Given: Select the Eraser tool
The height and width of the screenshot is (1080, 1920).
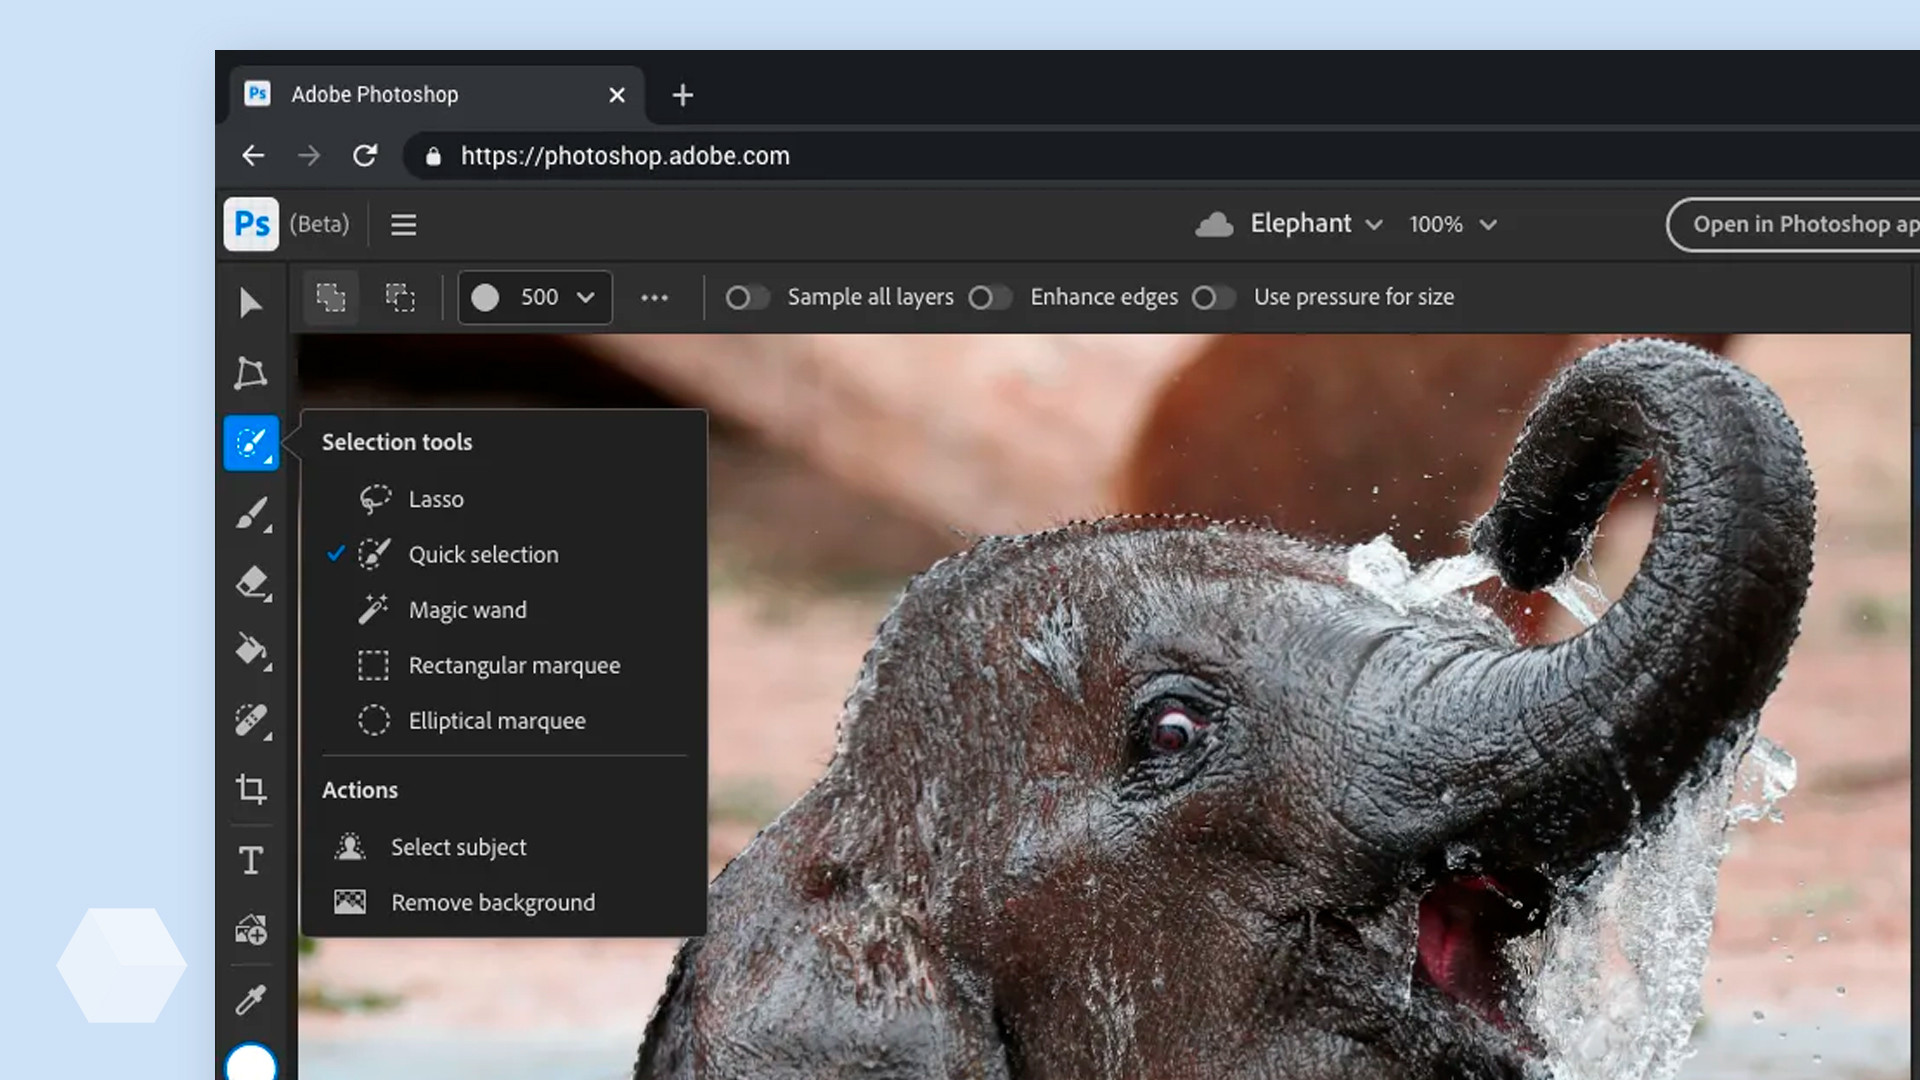Looking at the screenshot, I should pyautogui.click(x=252, y=583).
